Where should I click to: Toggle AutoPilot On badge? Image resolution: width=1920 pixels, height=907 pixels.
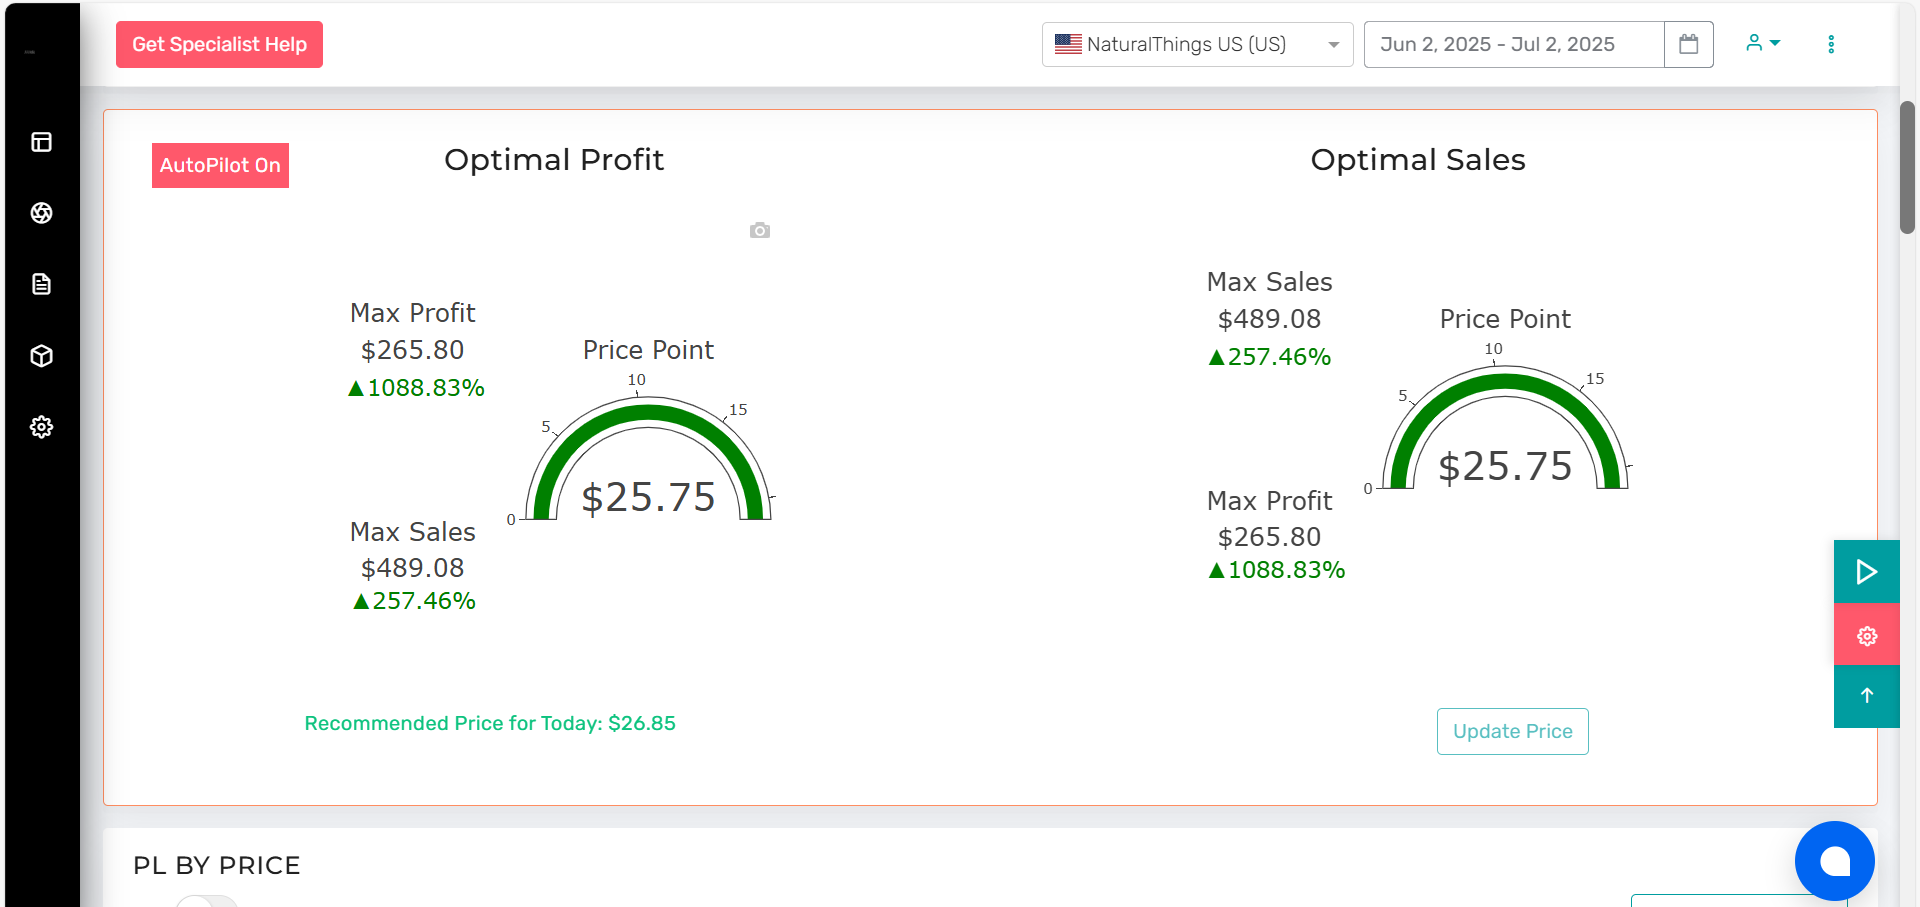click(x=220, y=165)
